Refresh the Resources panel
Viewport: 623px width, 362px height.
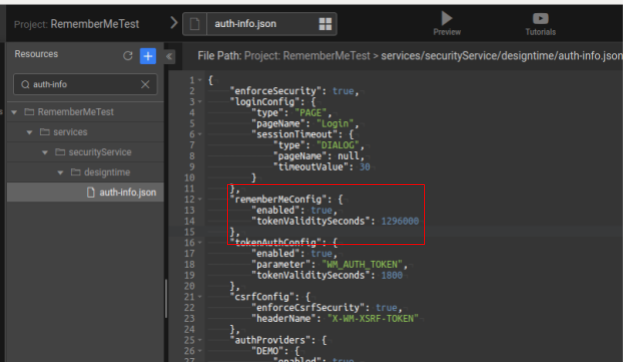pyautogui.click(x=128, y=56)
